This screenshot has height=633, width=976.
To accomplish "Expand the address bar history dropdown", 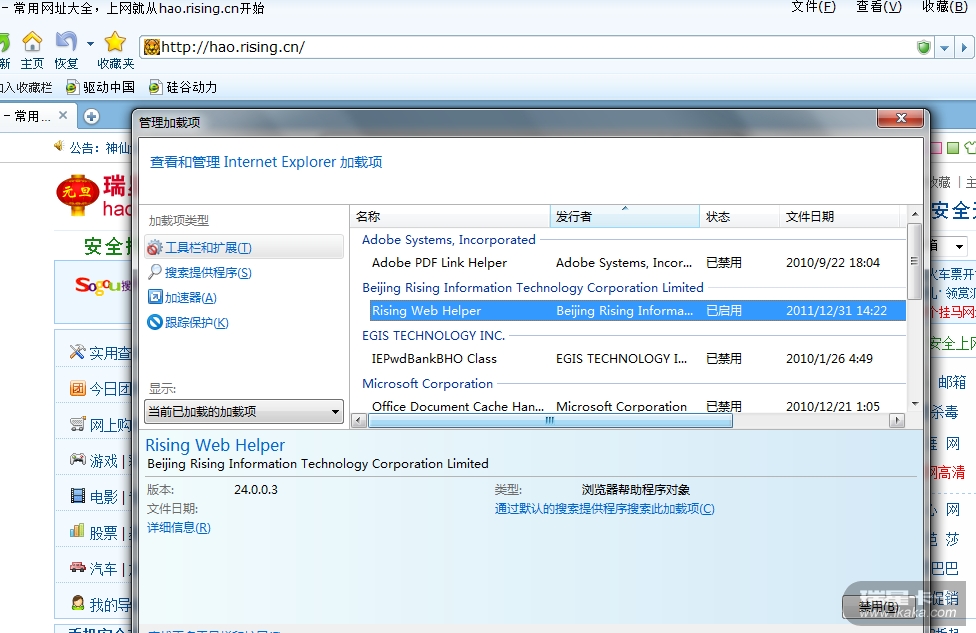I will click(944, 48).
